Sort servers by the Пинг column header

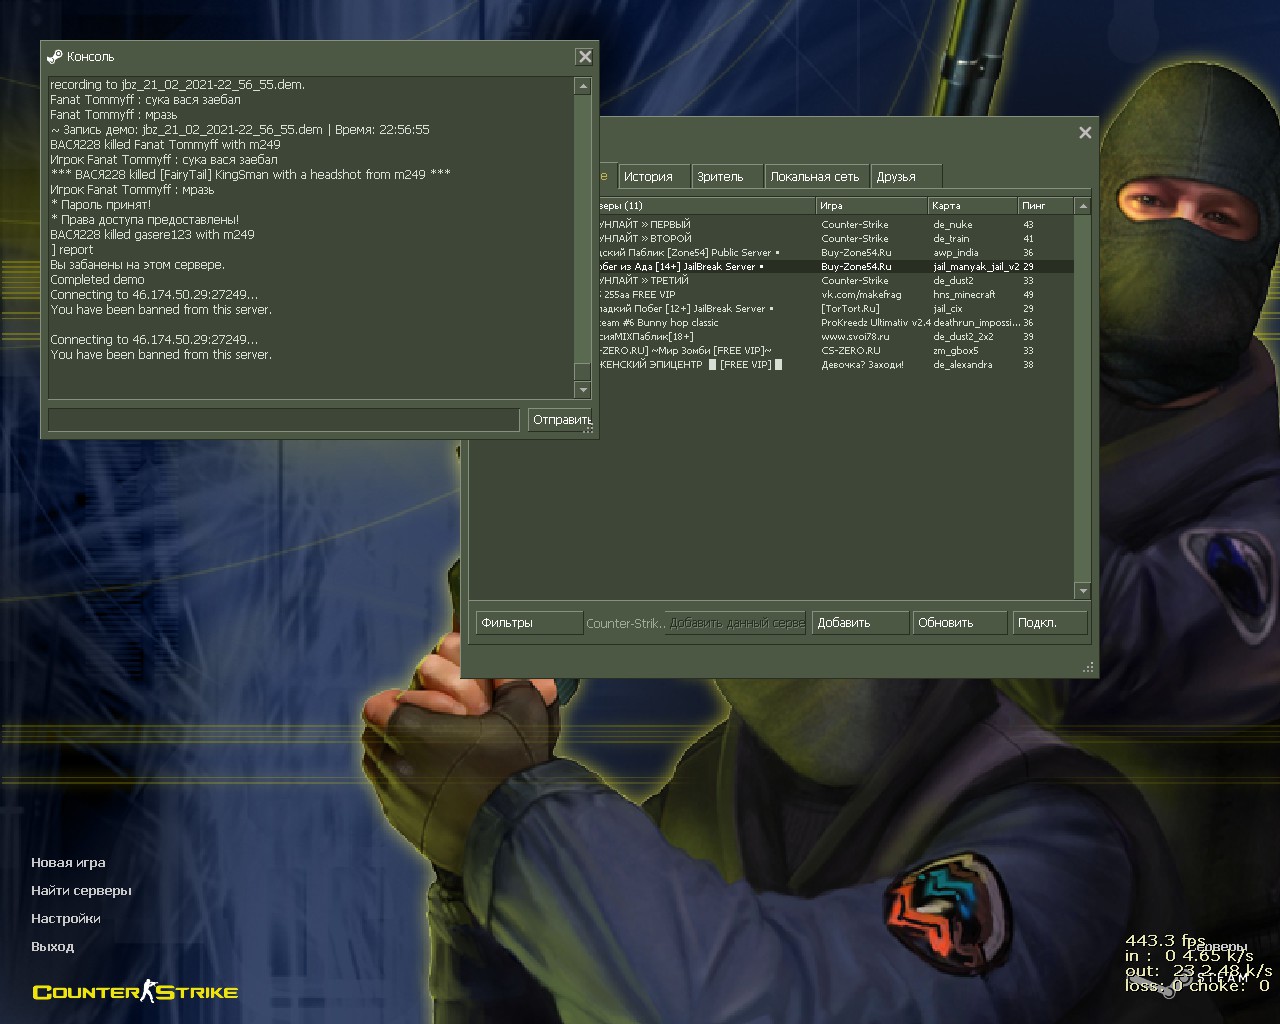click(1045, 206)
